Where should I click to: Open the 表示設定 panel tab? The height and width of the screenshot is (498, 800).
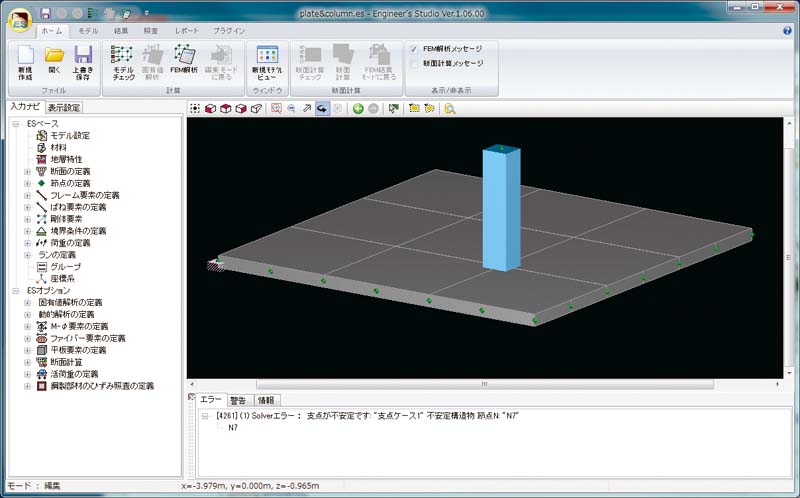coord(64,108)
